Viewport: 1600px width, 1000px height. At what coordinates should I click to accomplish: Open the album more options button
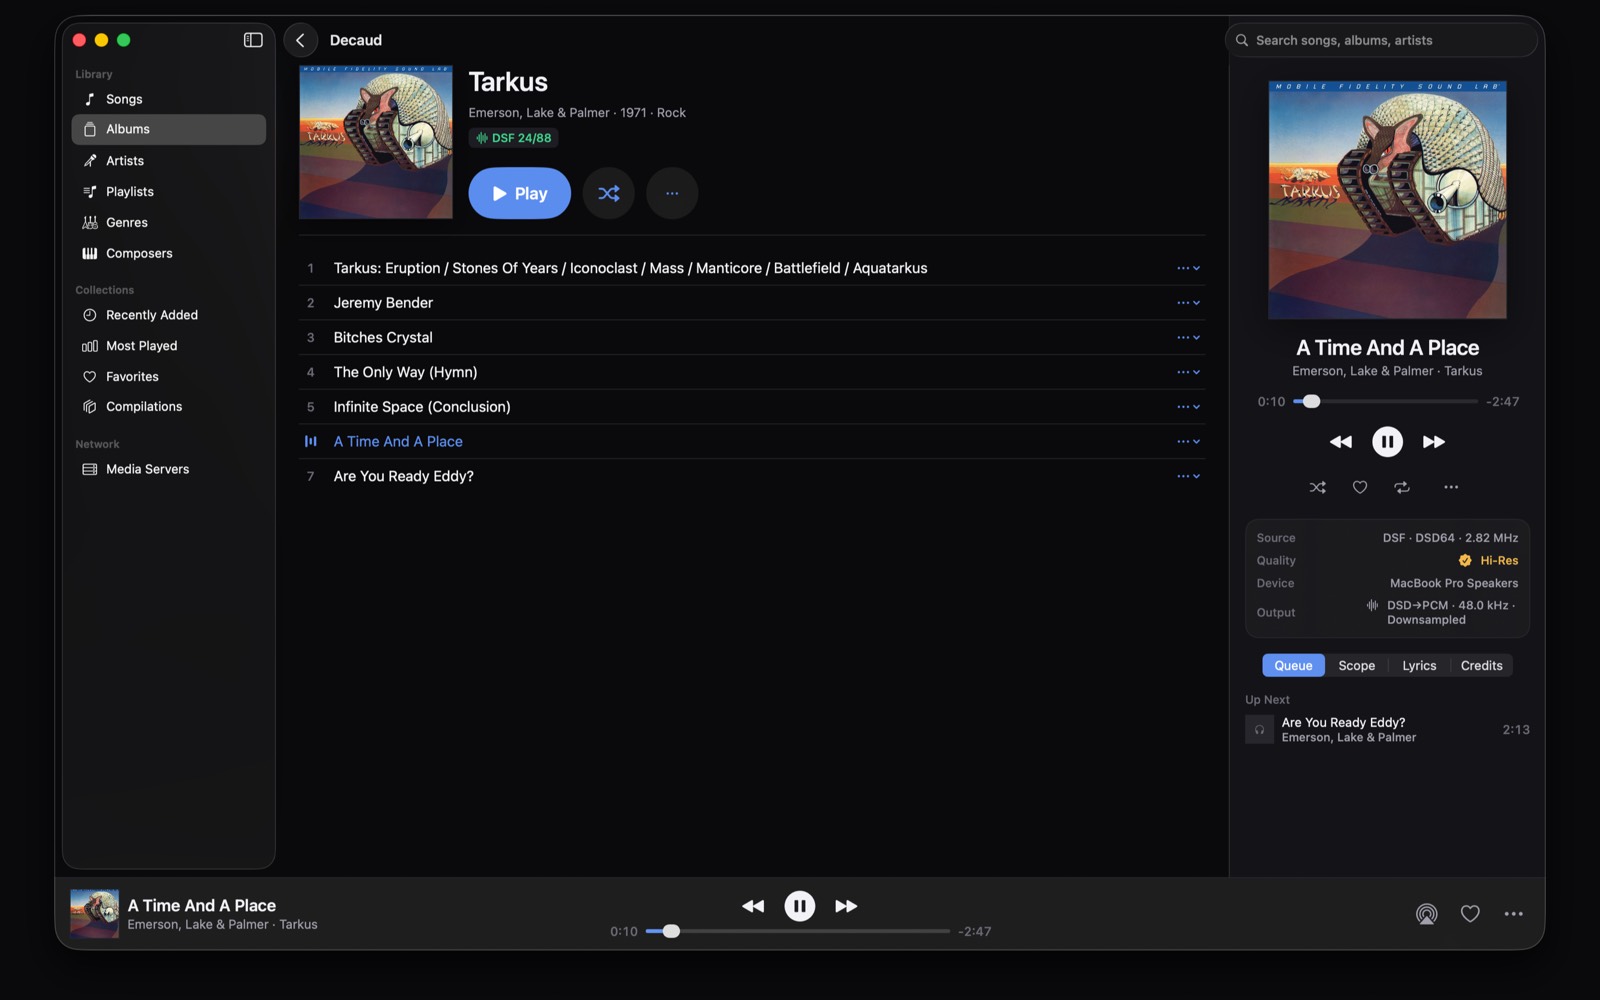pyautogui.click(x=672, y=193)
